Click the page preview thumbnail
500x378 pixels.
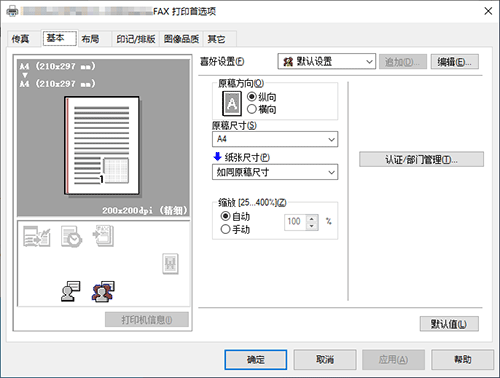102,146
